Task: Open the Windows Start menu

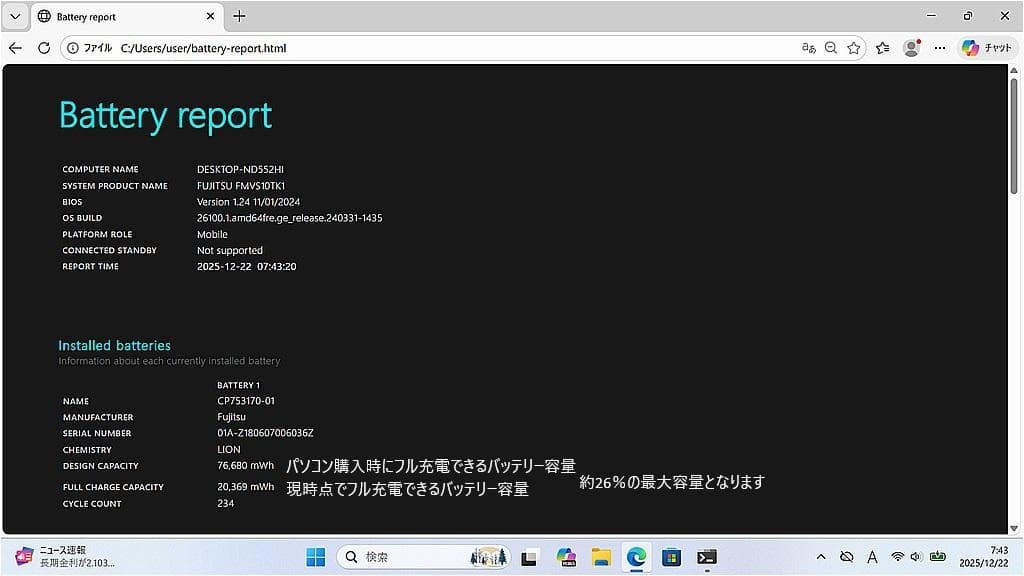Action: coord(315,556)
